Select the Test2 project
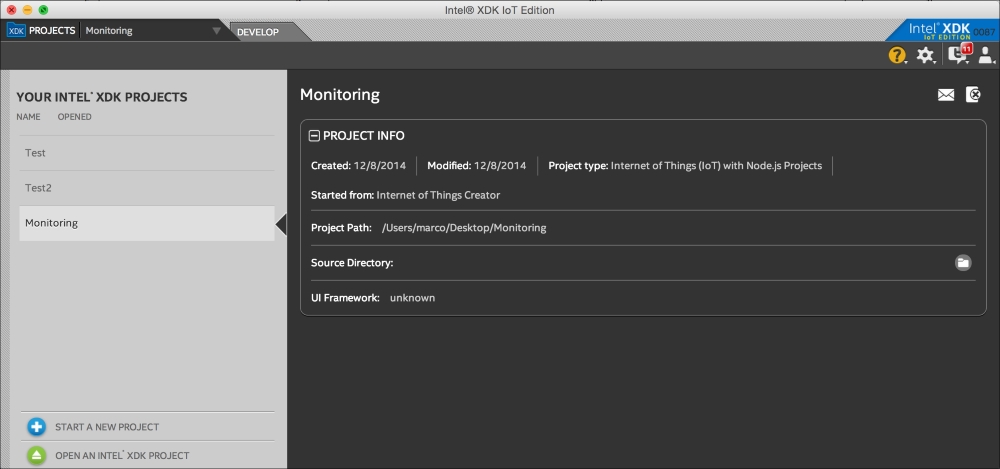This screenshot has width=1000, height=469. click(147, 188)
